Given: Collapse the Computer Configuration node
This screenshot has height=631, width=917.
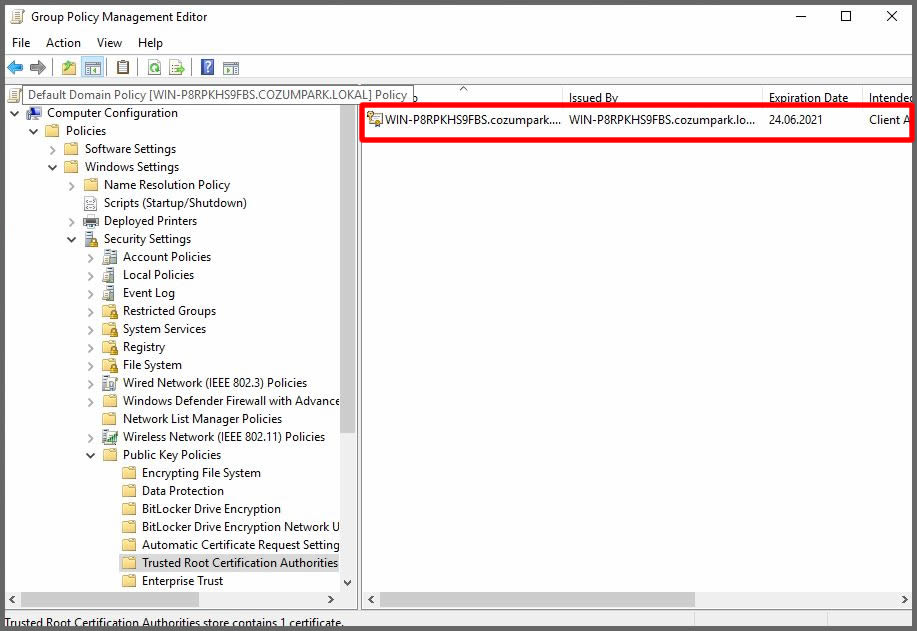Looking at the screenshot, I should 15,113.
